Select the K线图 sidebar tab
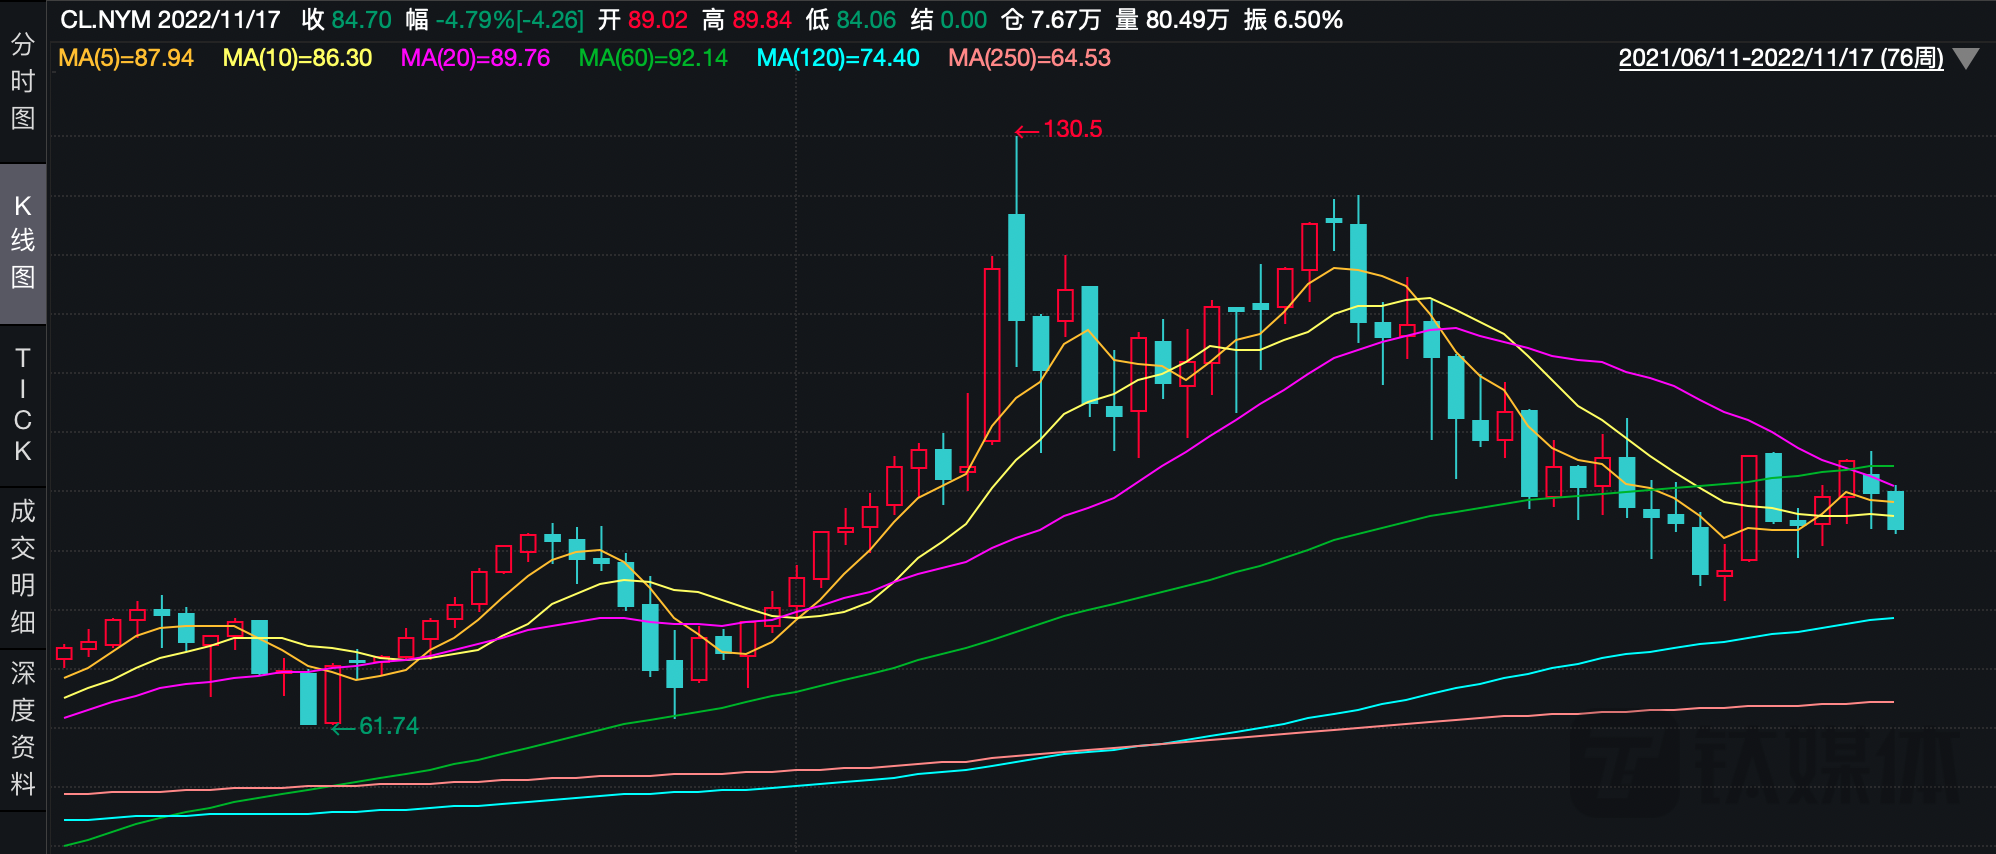This screenshot has height=854, width=1996. 22,242
